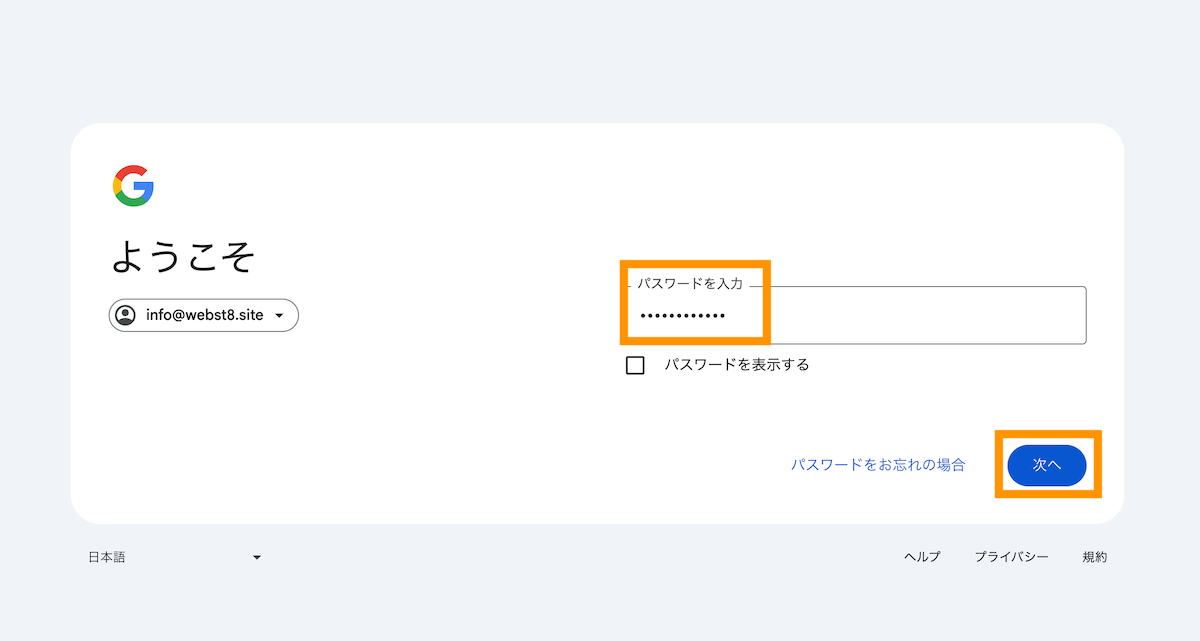The image size is (1200, 641).
Task: Enable the パスワードを表示する checkbox
Action: [x=635, y=365]
